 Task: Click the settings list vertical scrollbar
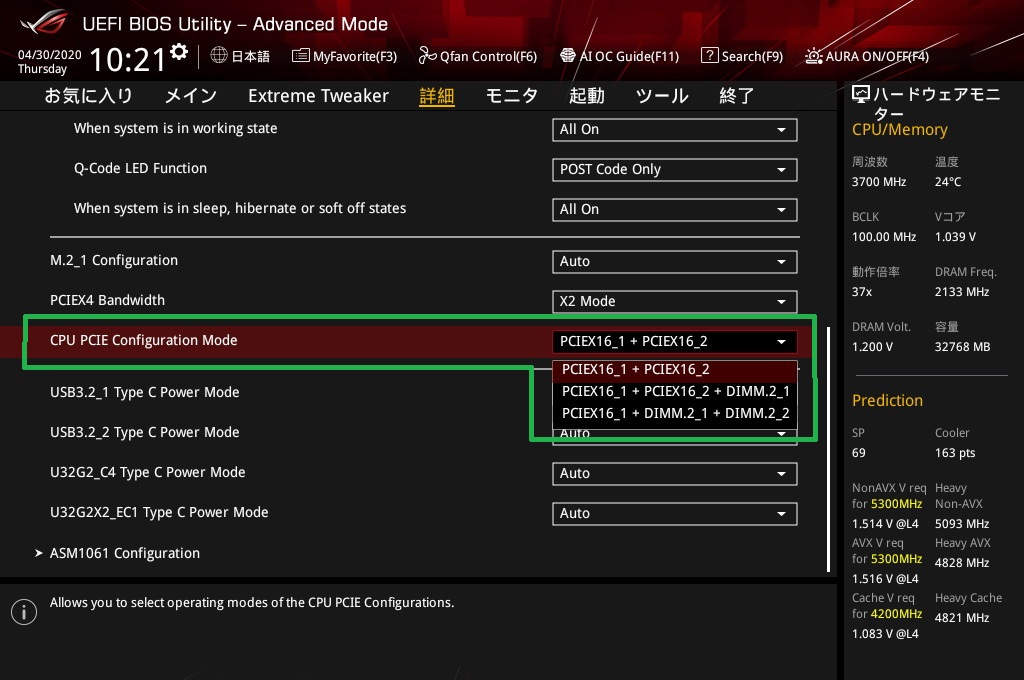(828, 449)
